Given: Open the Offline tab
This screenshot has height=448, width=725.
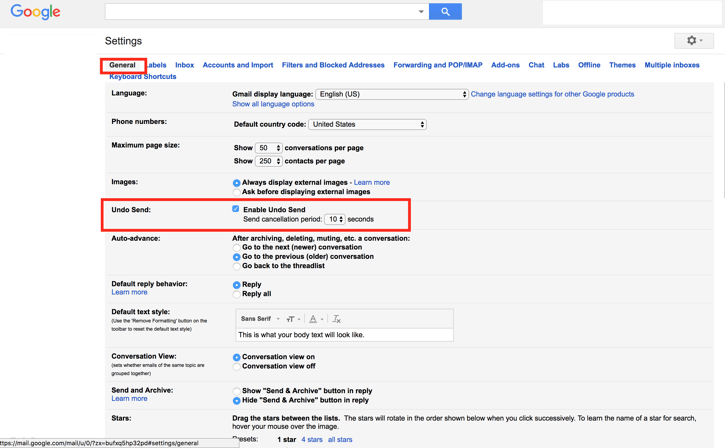Looking at the screenshot, I should point(589,65).
